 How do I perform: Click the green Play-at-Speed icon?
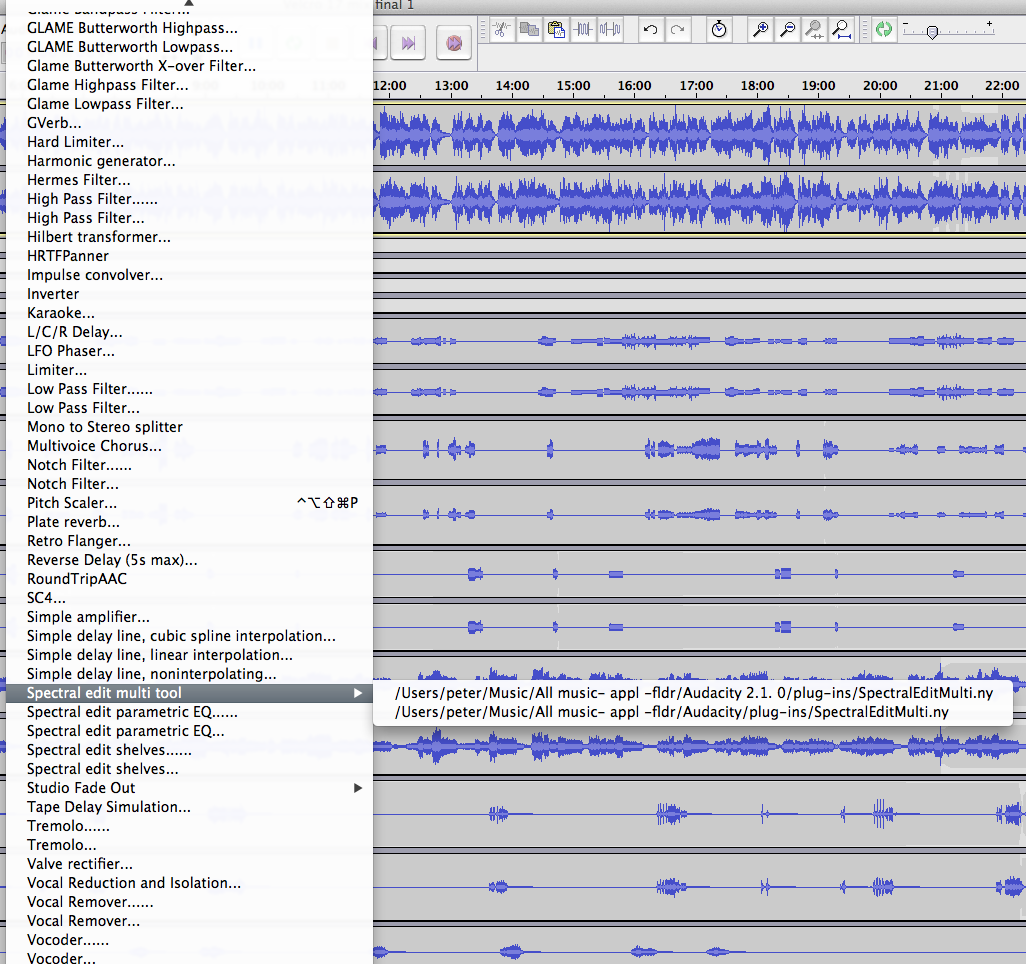tap(883, 29)
